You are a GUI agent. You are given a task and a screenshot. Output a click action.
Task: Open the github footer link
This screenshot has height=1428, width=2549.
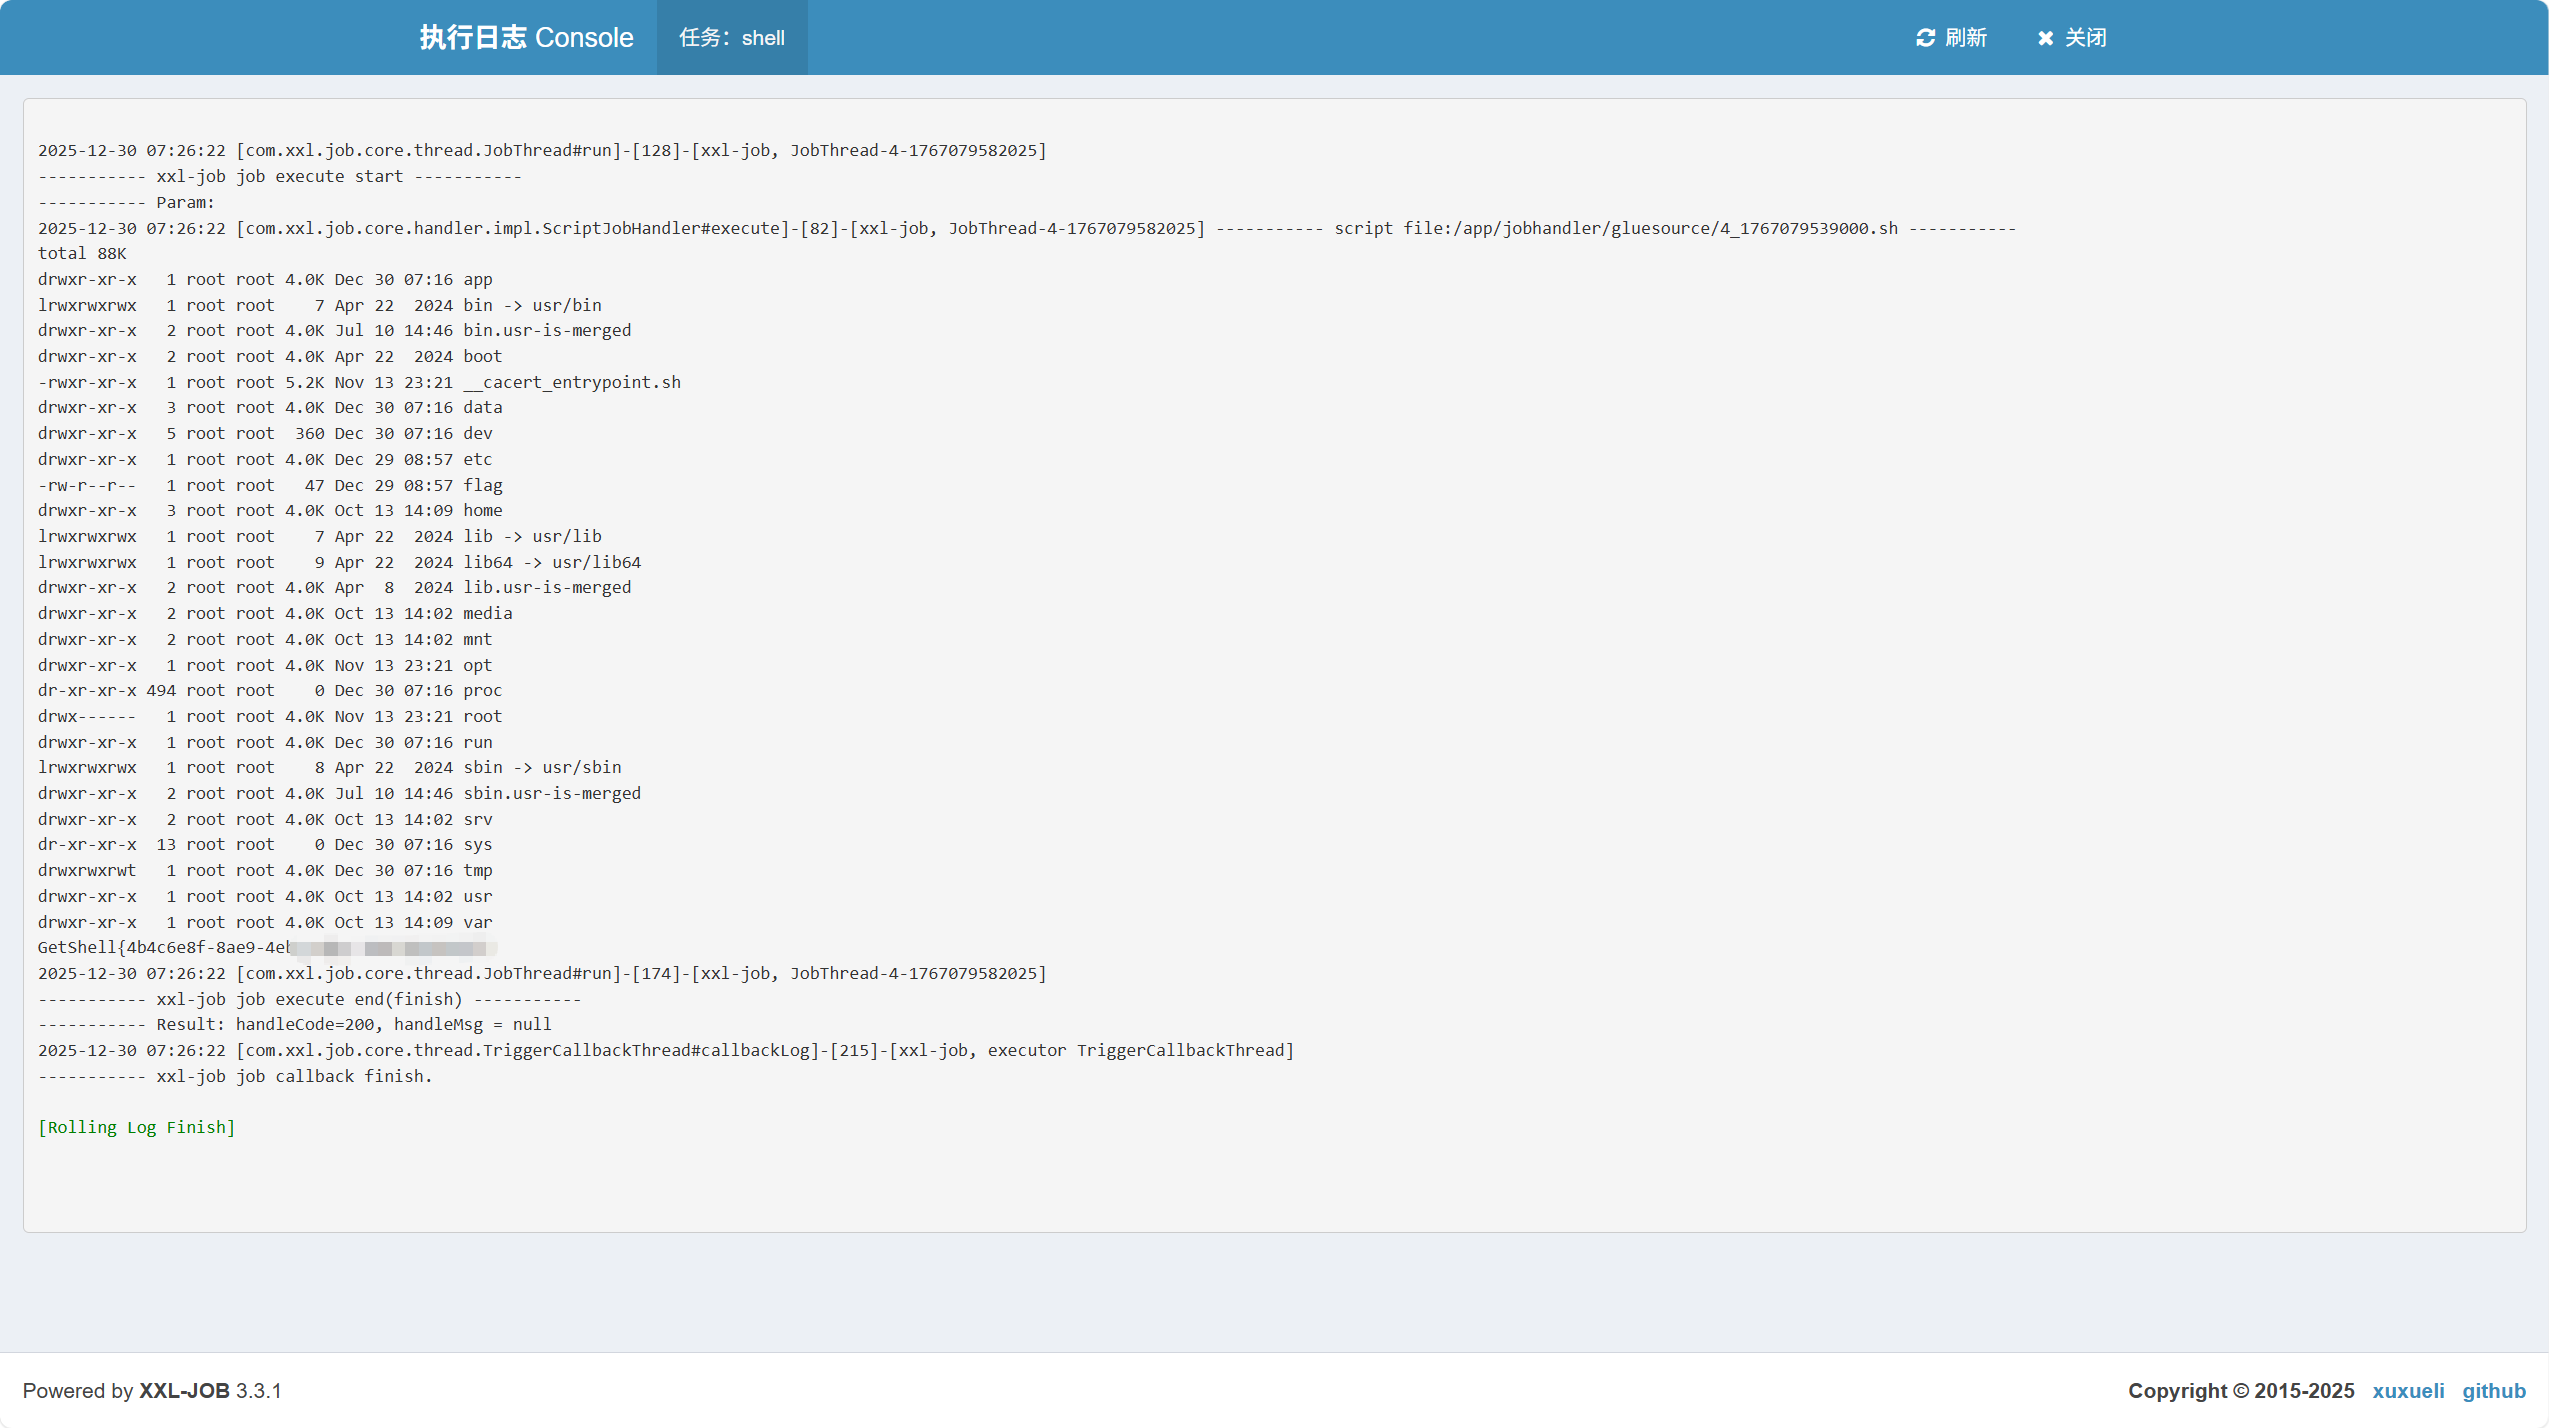2493,1390
